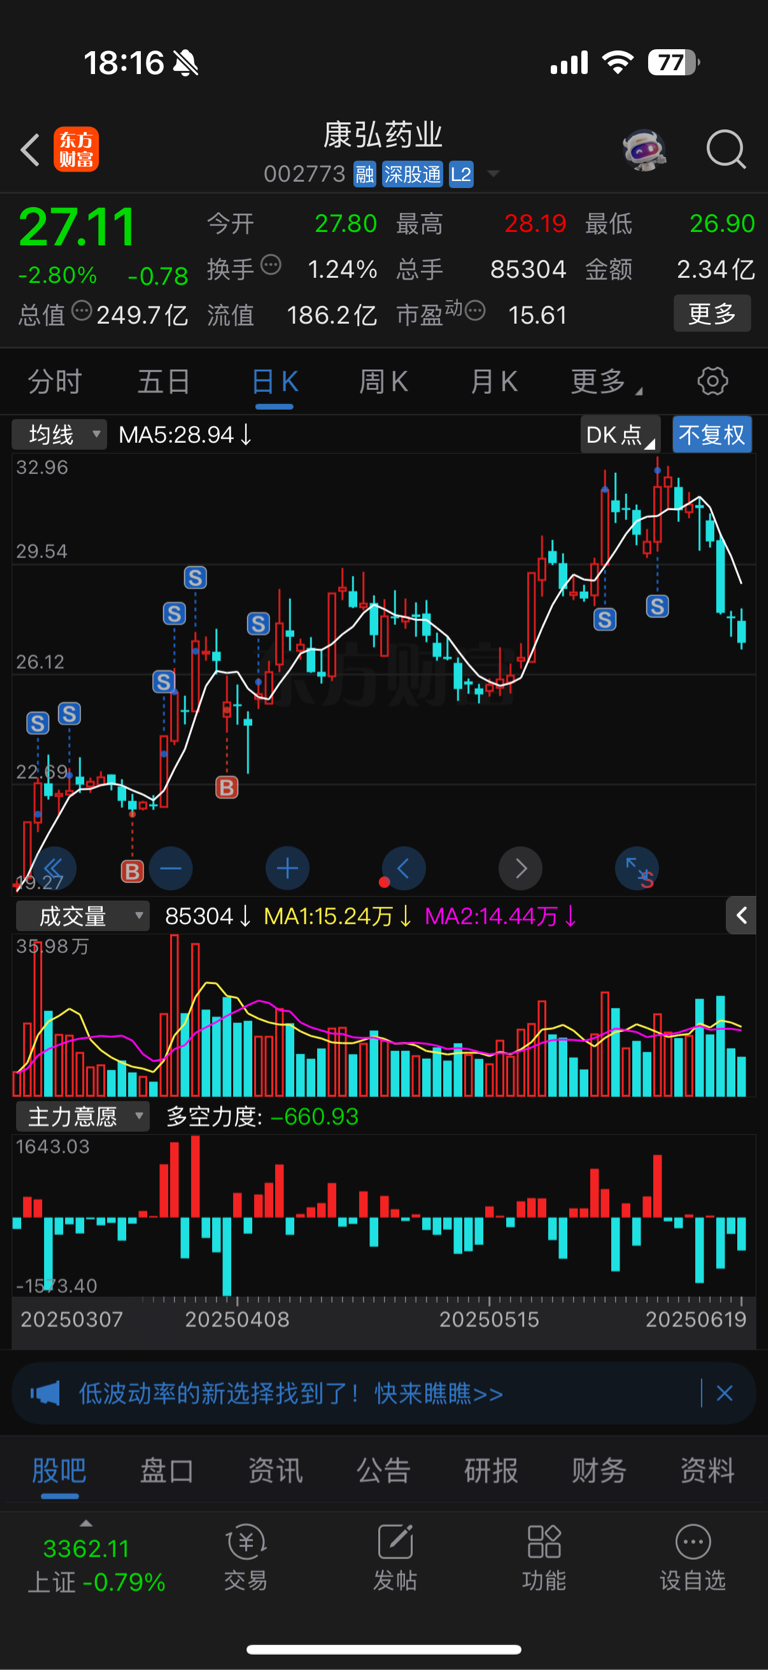Open the 资料 tab
768x1670 pixels.
707,1470
